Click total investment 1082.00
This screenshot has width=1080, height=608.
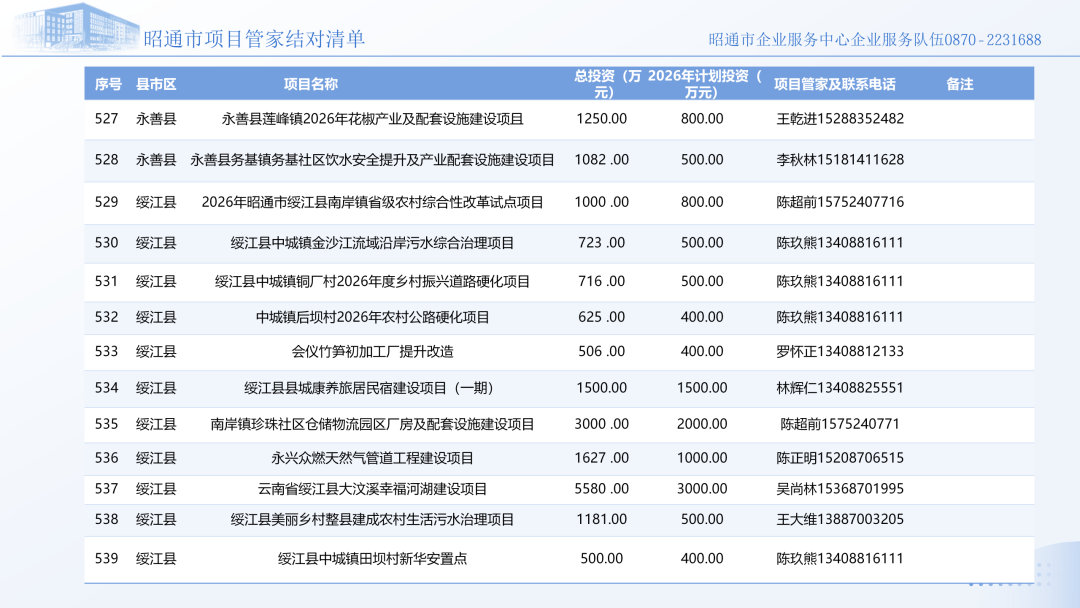pos(602,160)
